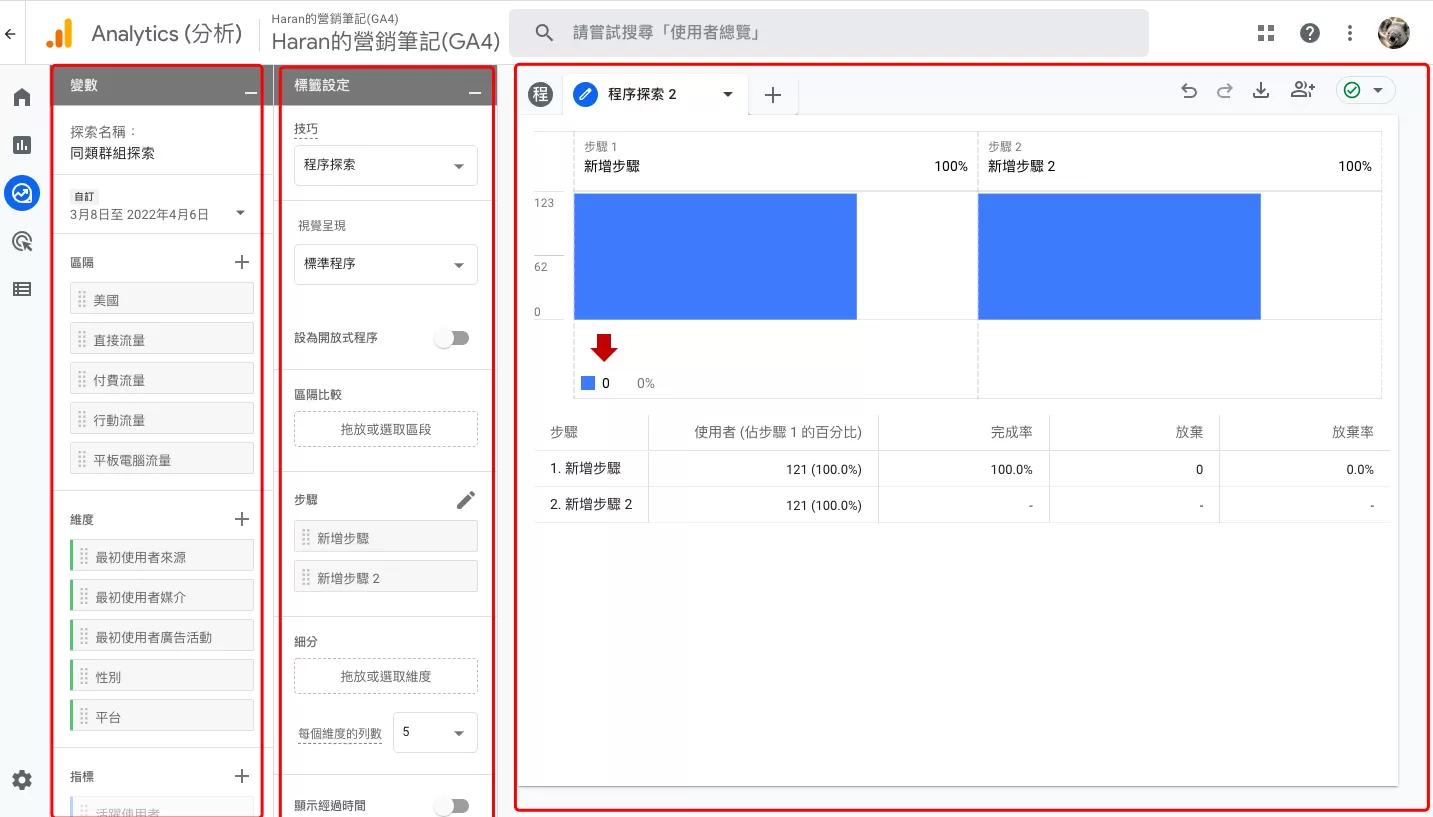Click the property name Haran的營銷筆記(GA4)
Screen dimensions: 1433x817
click(x=386, y=40)
